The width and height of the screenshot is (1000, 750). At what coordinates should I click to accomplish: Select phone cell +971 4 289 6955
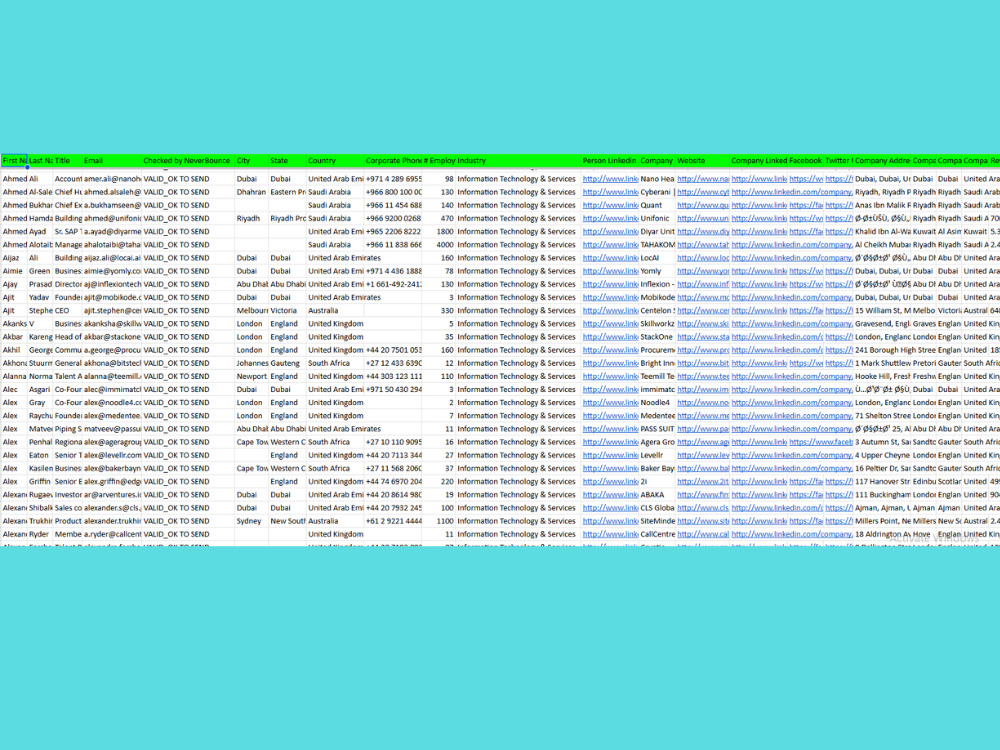393,179
